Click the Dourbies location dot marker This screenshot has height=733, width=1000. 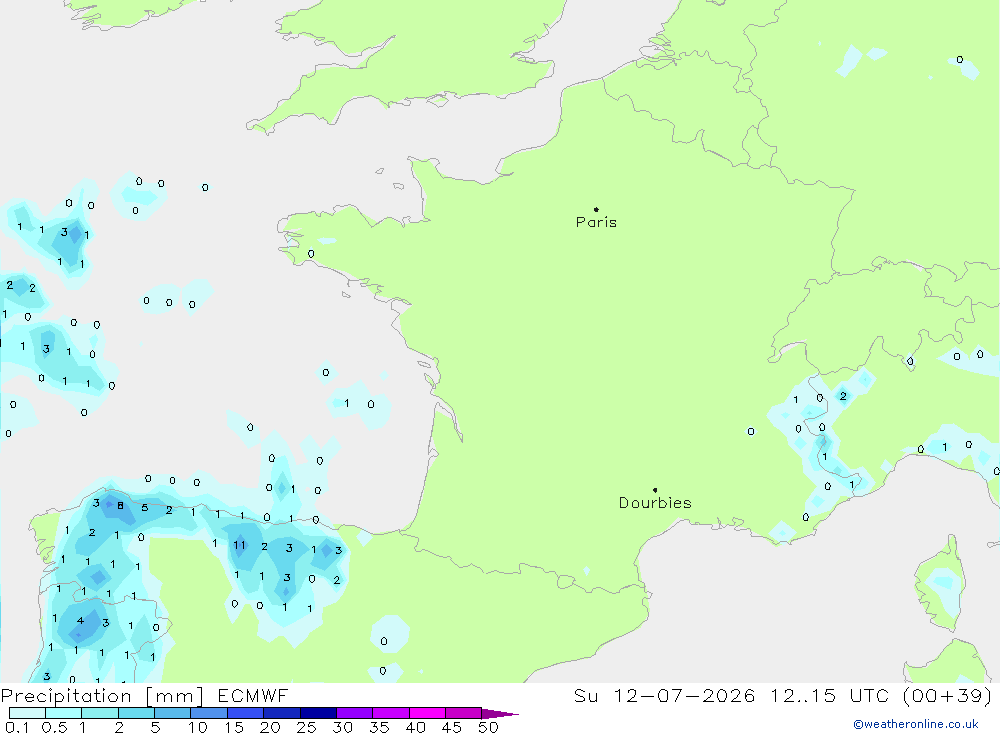pos(655,490)
